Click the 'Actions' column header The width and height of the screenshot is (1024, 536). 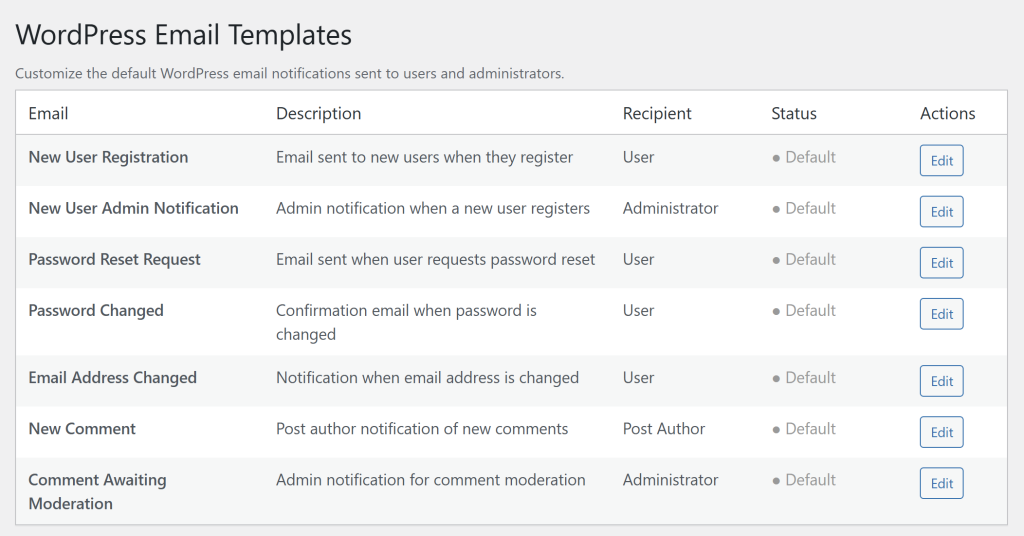pos(948,114)
